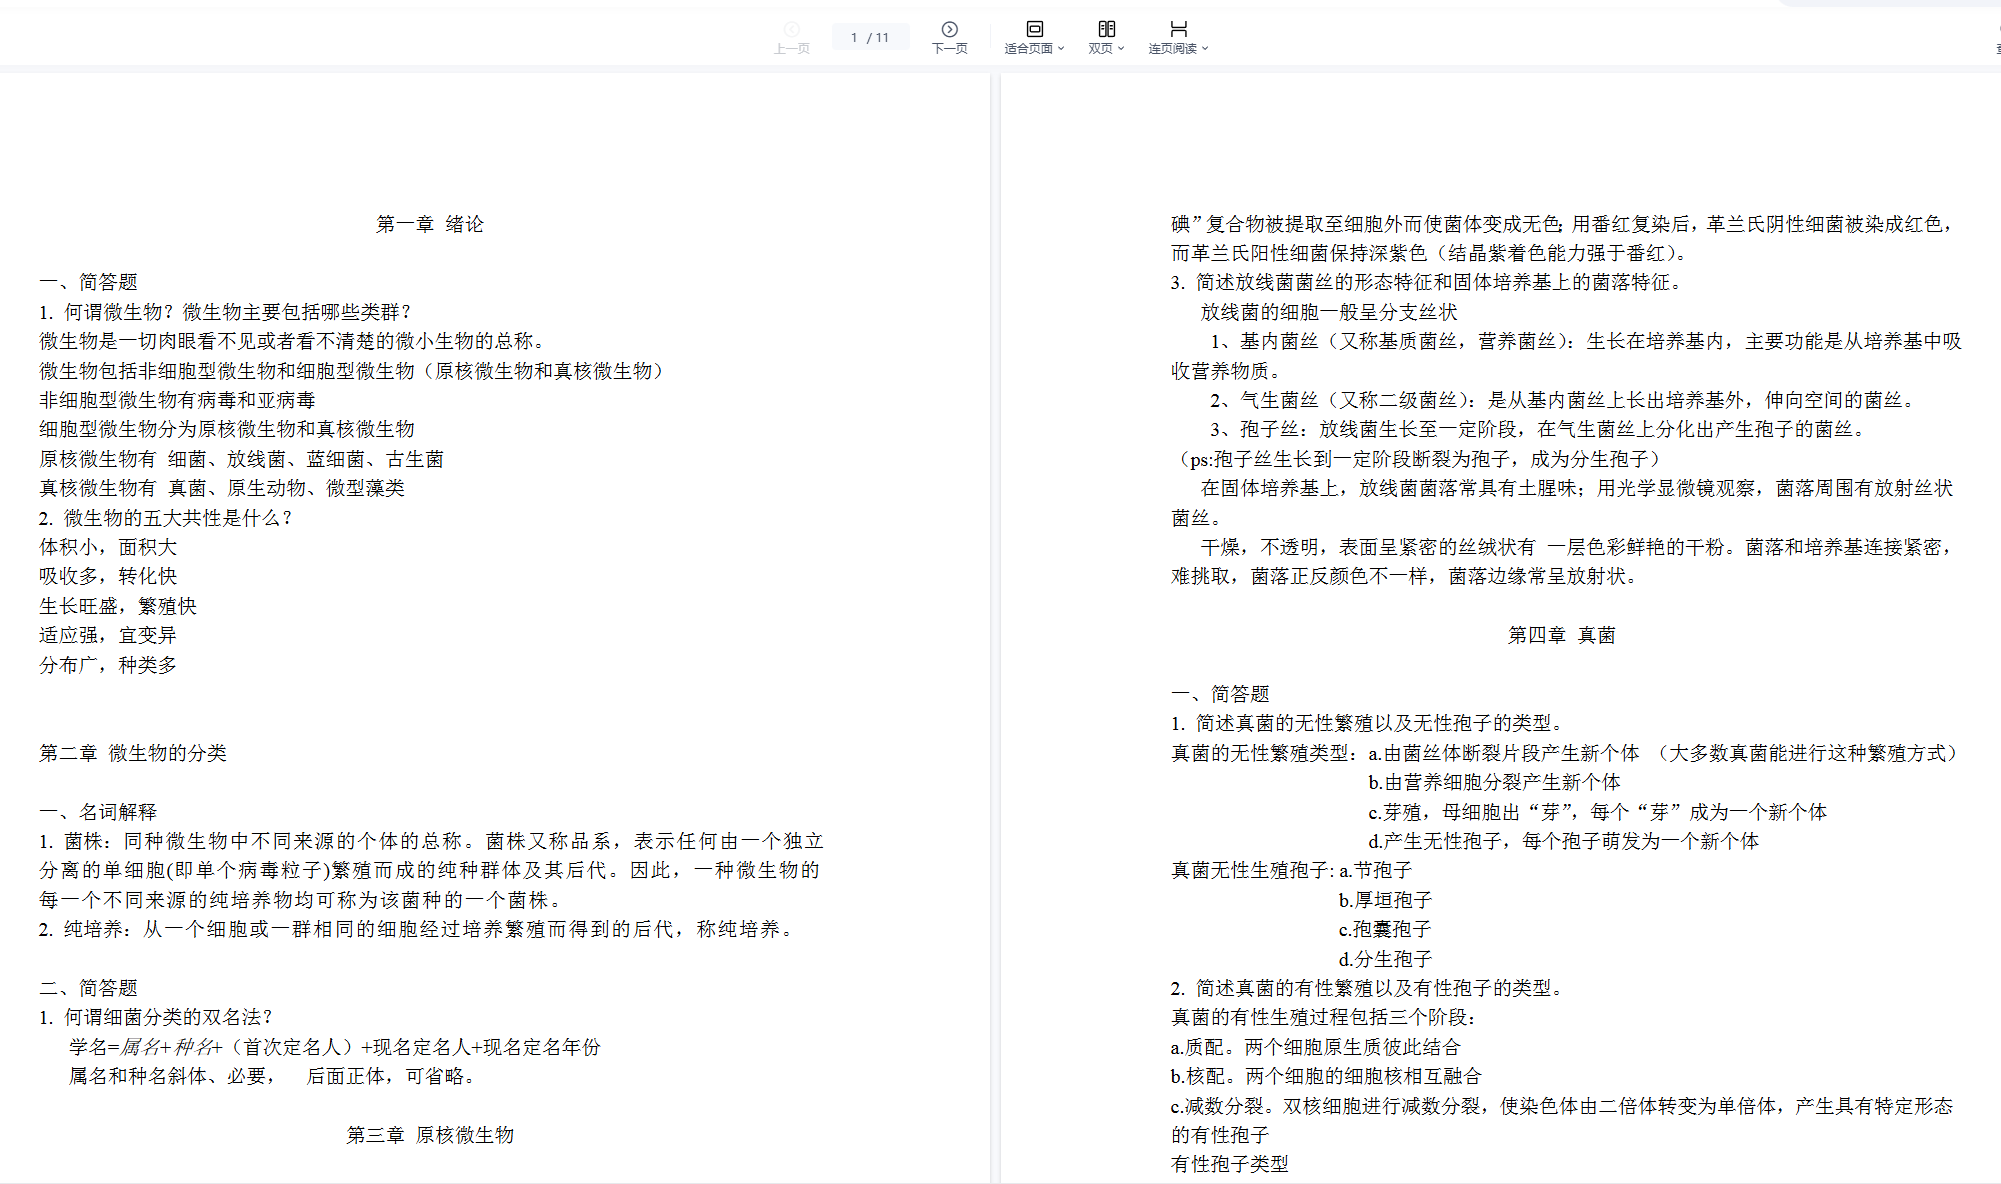The image size is (2001, 1184).
Task: Click the dual page layout icon
Action: coord(1106,29)
